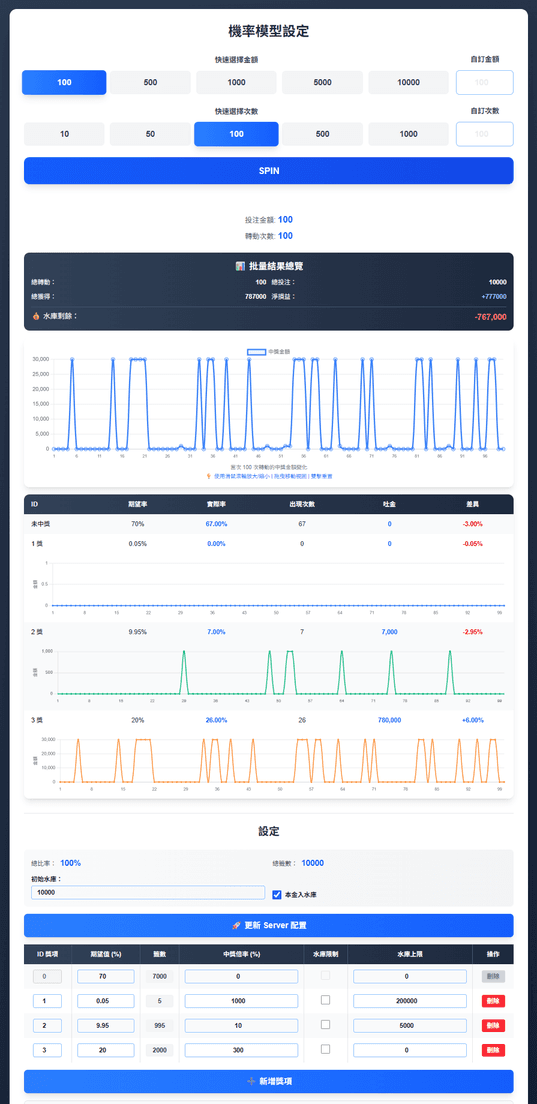Image resolution: width=537 pixels, height=1104 pixels.
Task: Click rocket icon on update server button
Action: pyautogui.click(x=236, y=925)
